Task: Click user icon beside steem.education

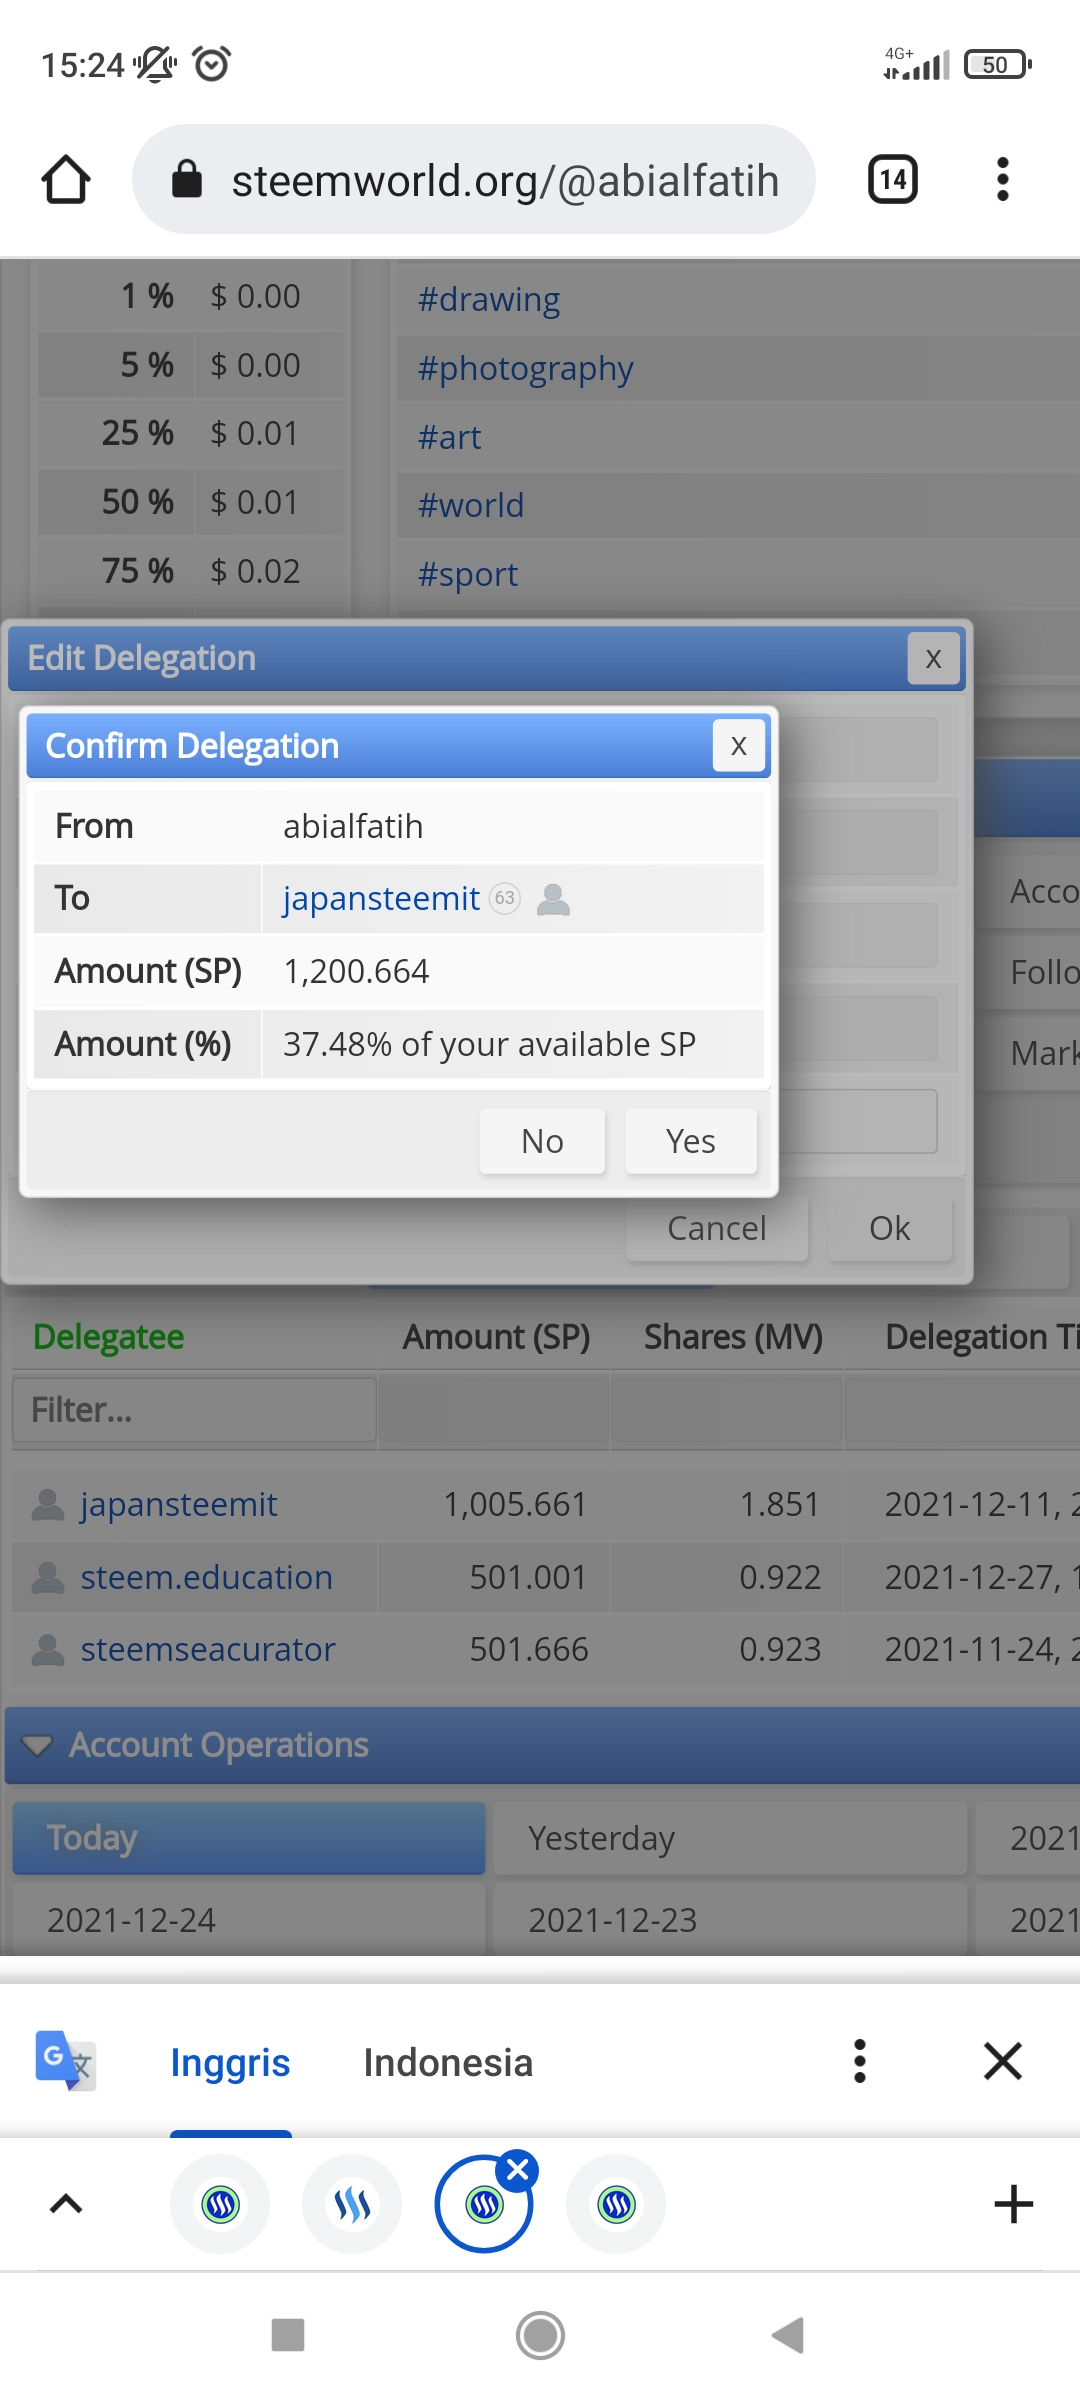Action: (x=48, y=1577)
